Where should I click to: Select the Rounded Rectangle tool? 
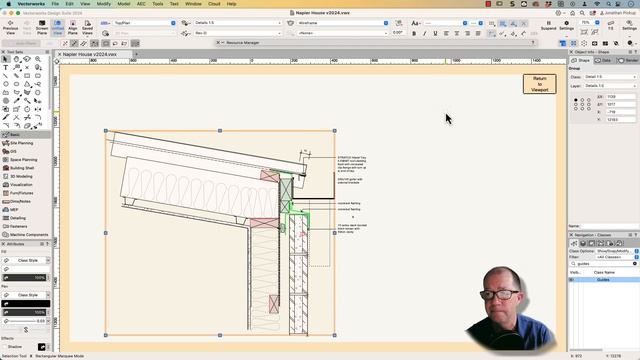38,76
